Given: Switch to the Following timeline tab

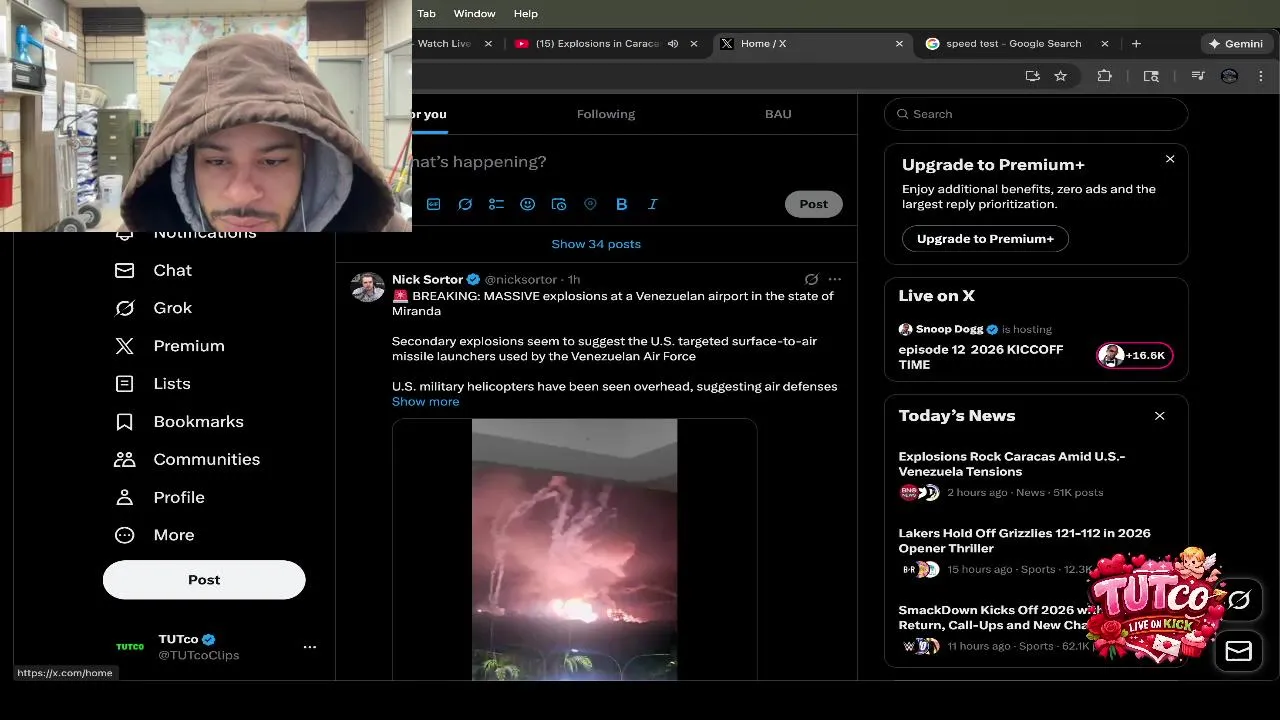Looking at the screenshot, I should pos(606,114).
